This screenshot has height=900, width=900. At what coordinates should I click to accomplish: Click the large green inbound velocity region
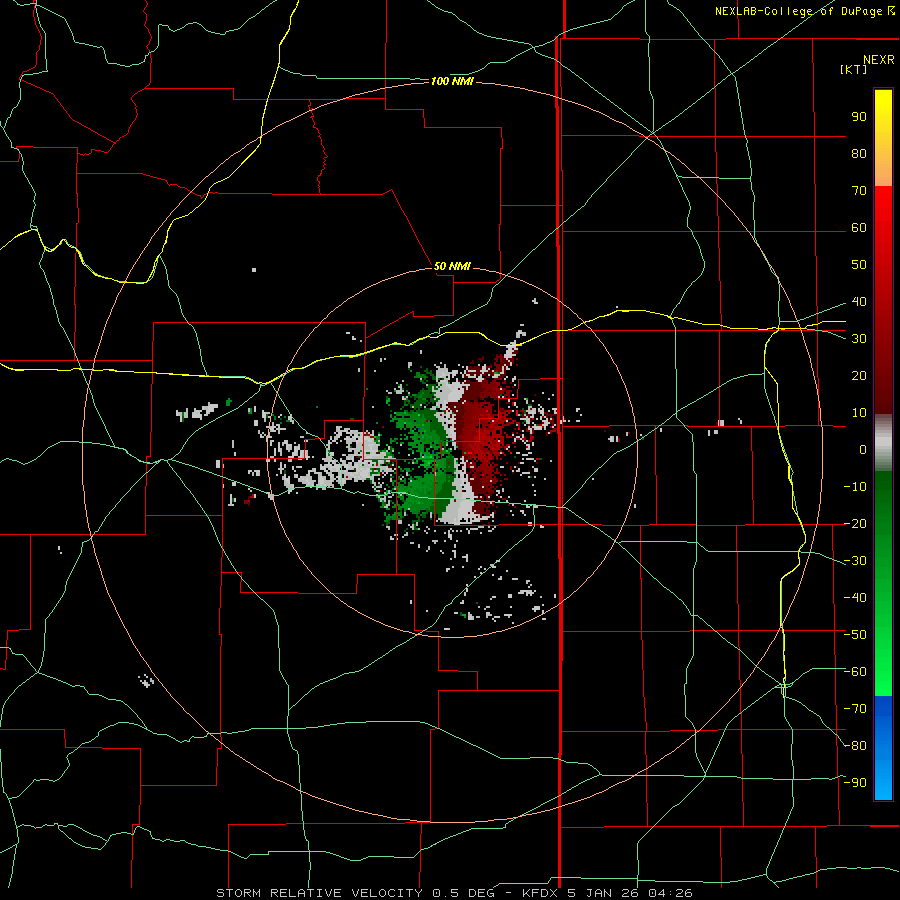coord(422,448)
